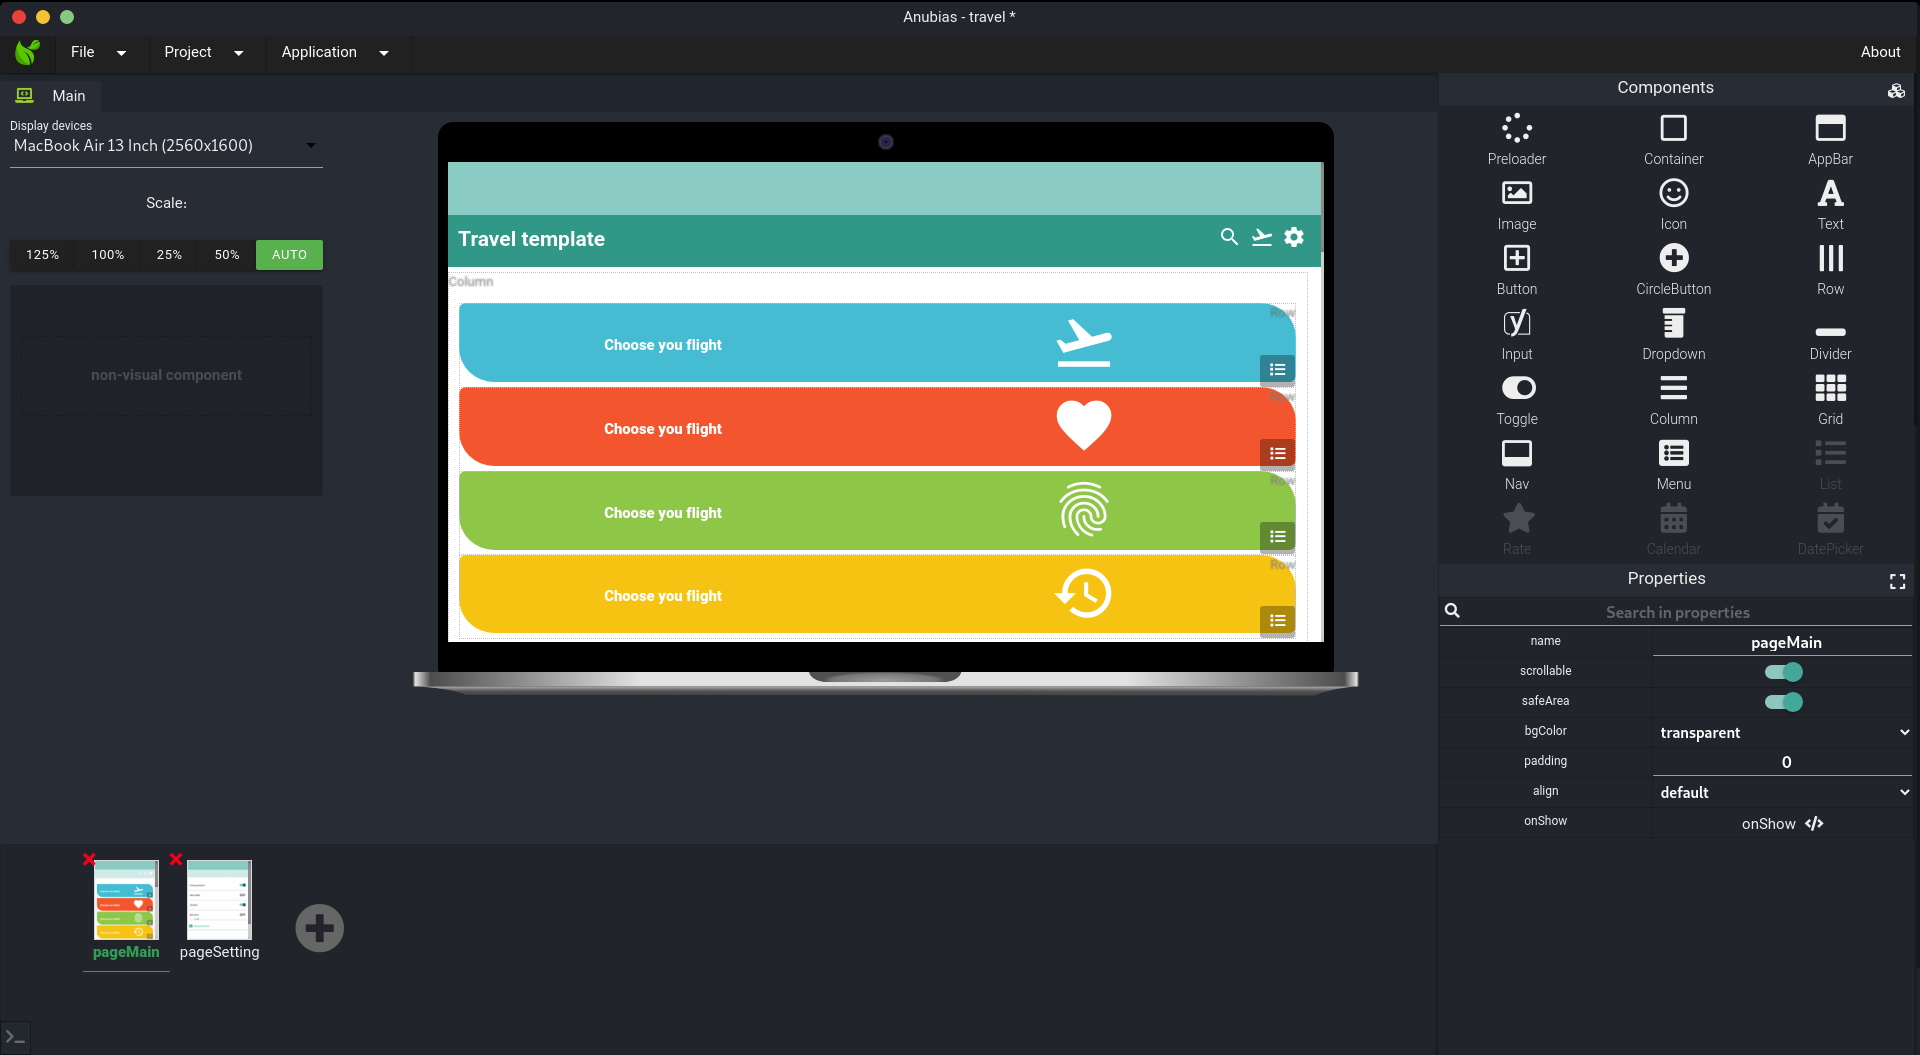1920x1055 pixels.
Task: Click the Grid component icon
Action: coord(1829,389)
